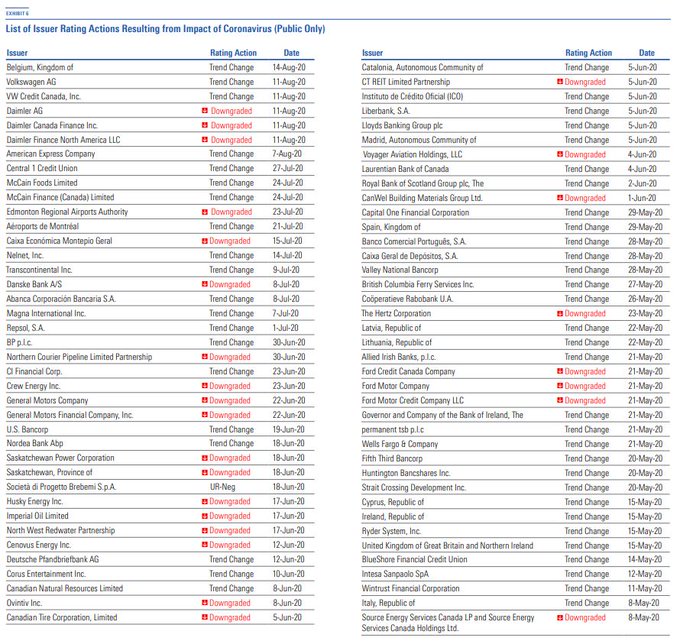680x641 pixels.
Task: Click the red downgrade icon for Husky Energy Inc.
Action: 205,501
